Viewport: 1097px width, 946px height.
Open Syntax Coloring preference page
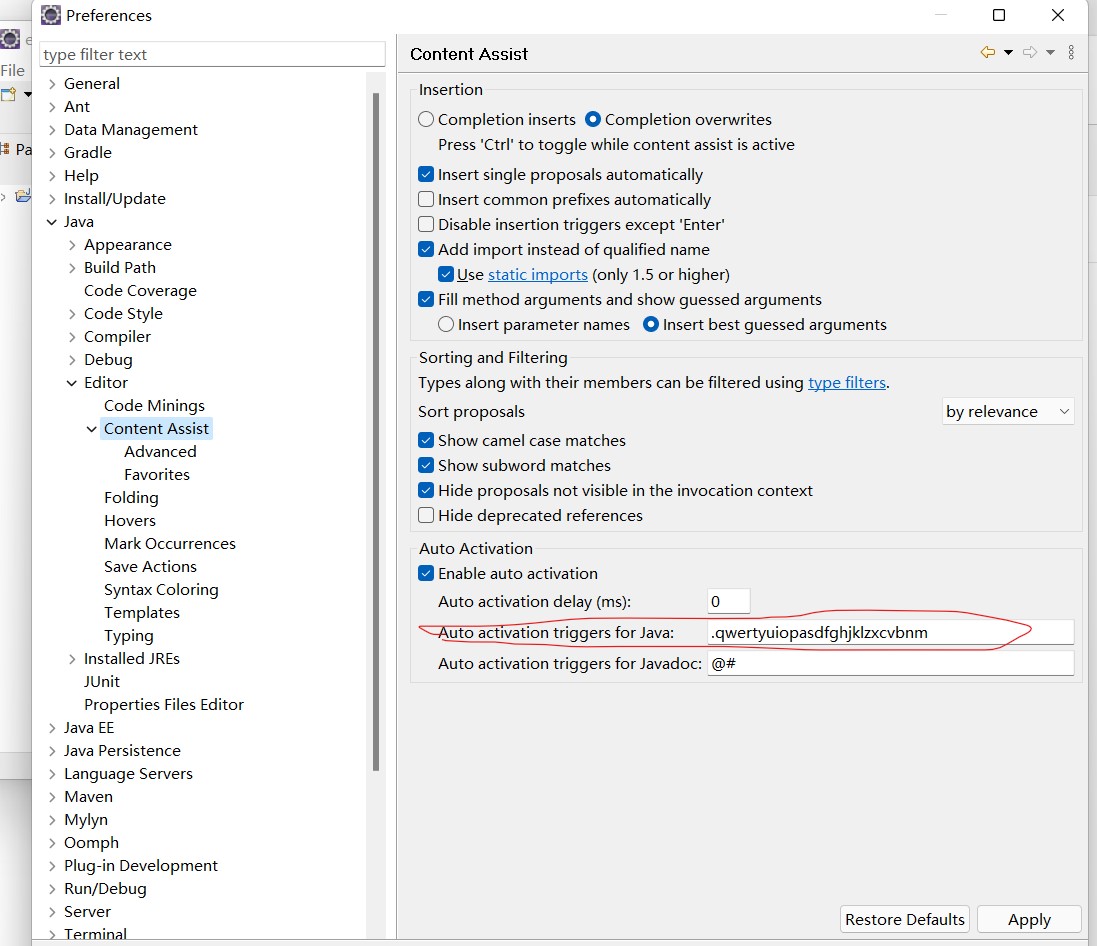[161, 590]
